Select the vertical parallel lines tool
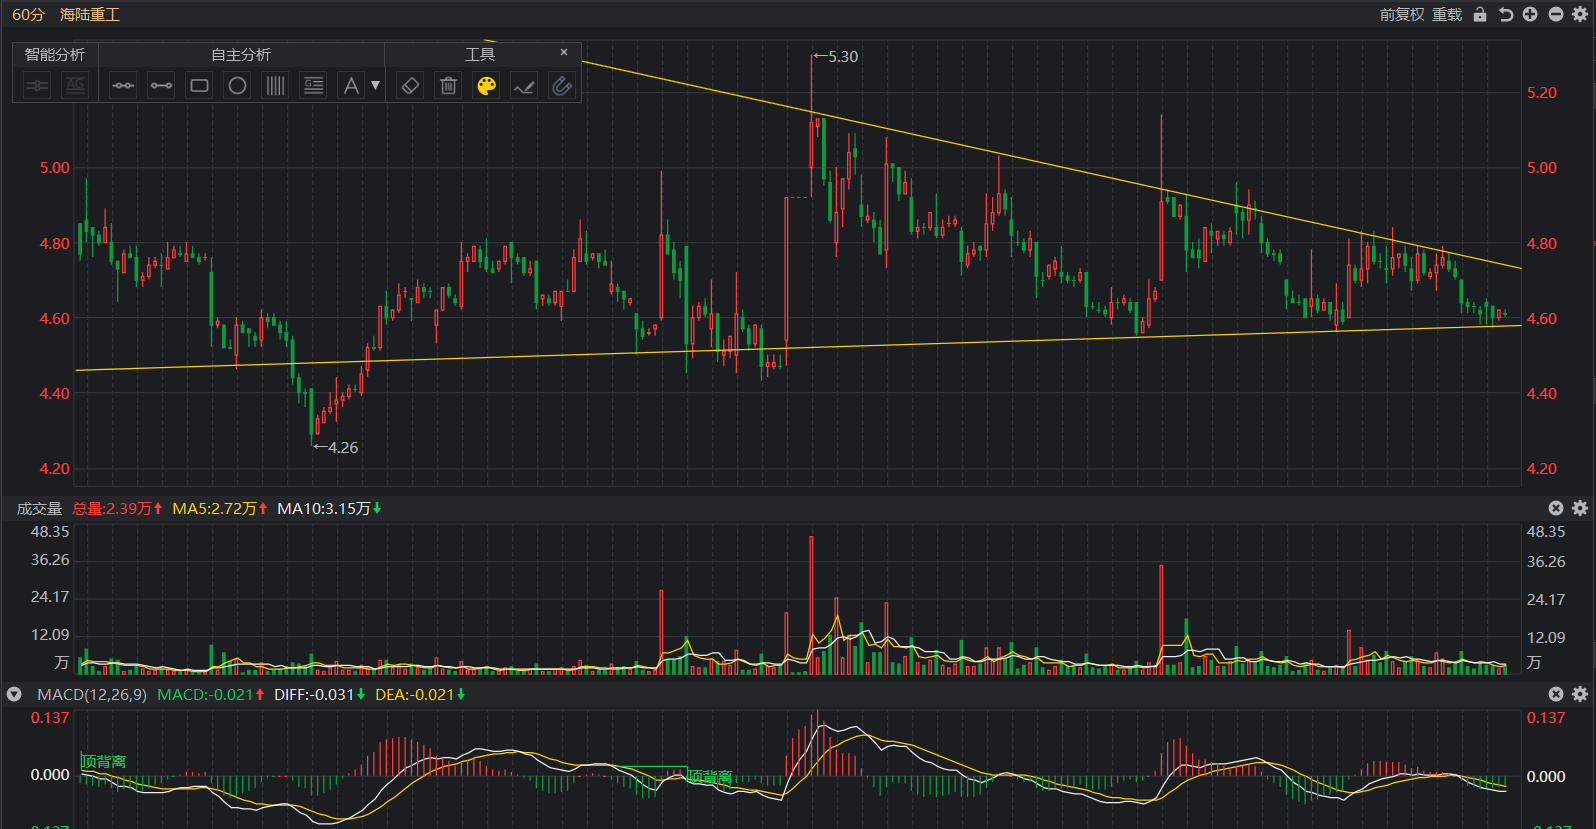 pos(275,86)
